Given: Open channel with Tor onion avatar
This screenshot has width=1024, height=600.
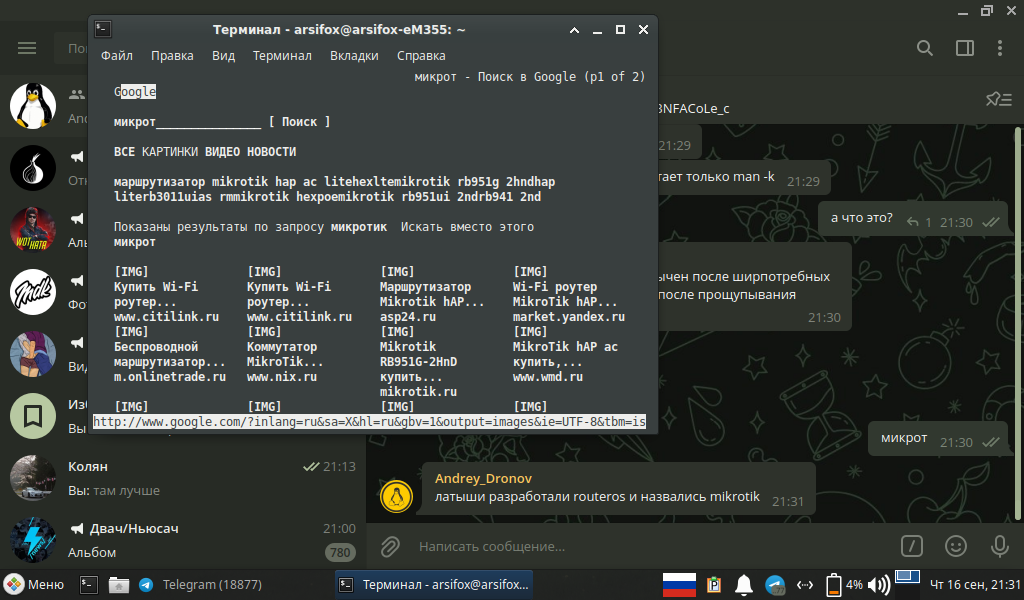Looking at the screenshot, I should coord(33,168).
